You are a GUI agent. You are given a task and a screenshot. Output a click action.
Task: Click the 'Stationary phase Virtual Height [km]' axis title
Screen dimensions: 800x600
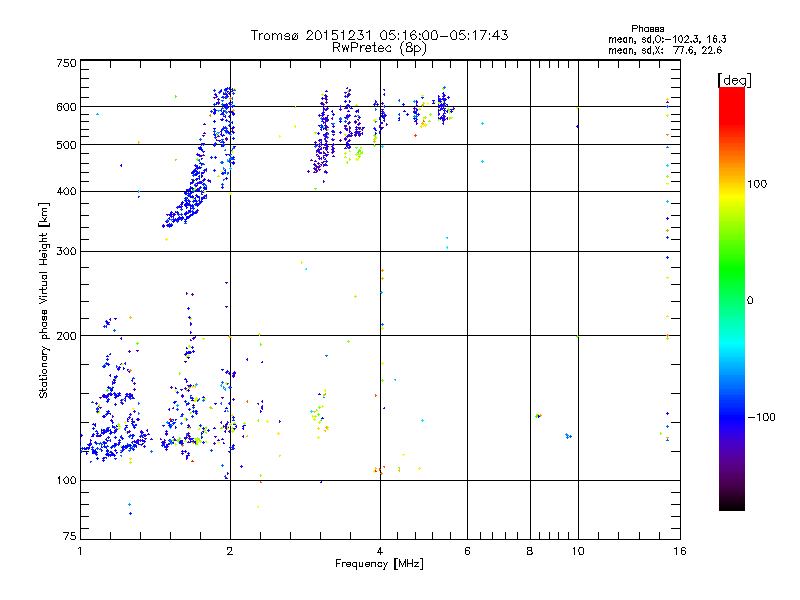[44, 300]
